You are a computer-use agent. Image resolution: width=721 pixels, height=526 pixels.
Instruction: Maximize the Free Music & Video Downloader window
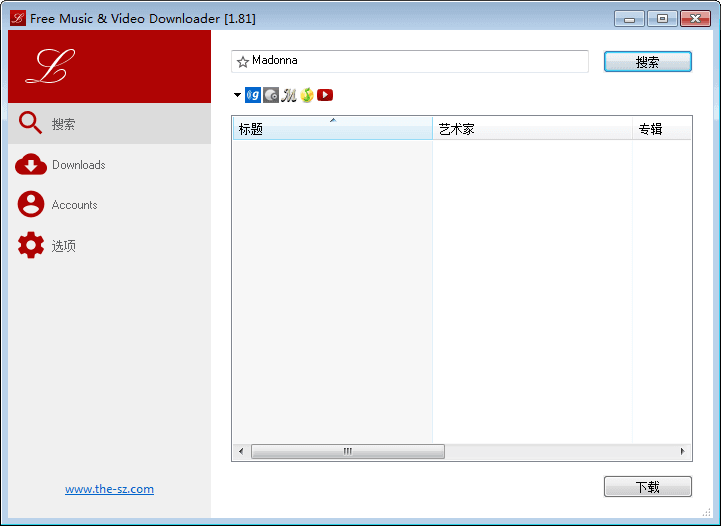coord(662,19)
